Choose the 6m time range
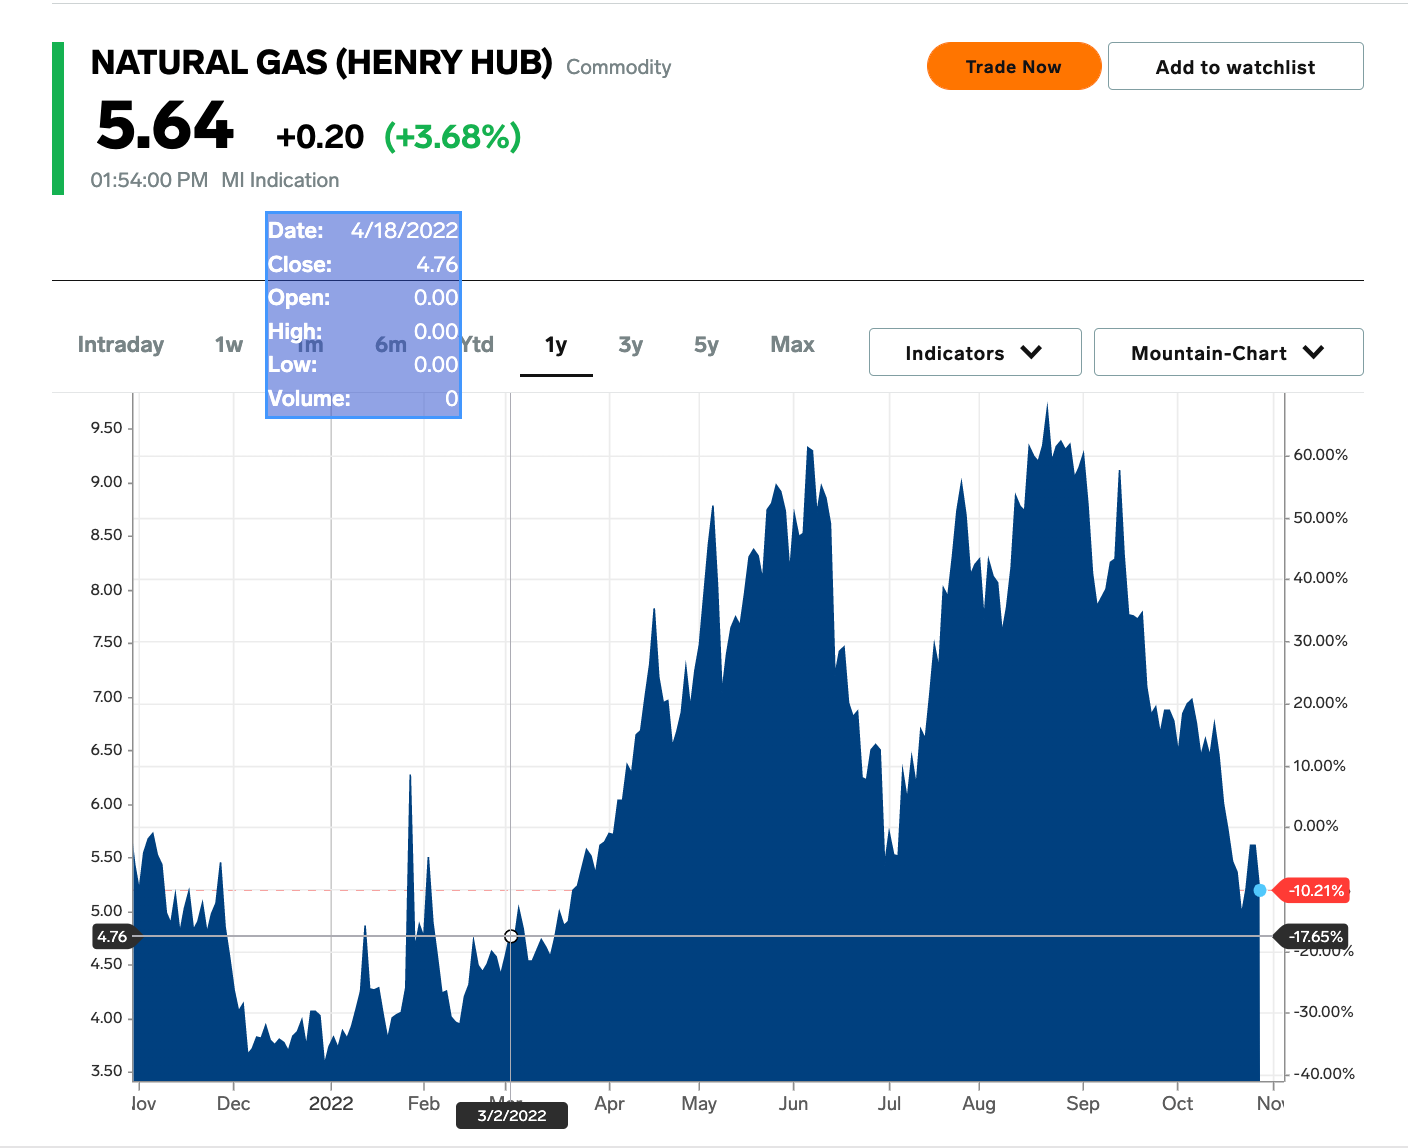Image resolution: width=1408 pixels, height=1148 pixels. [x=391, y=345]
